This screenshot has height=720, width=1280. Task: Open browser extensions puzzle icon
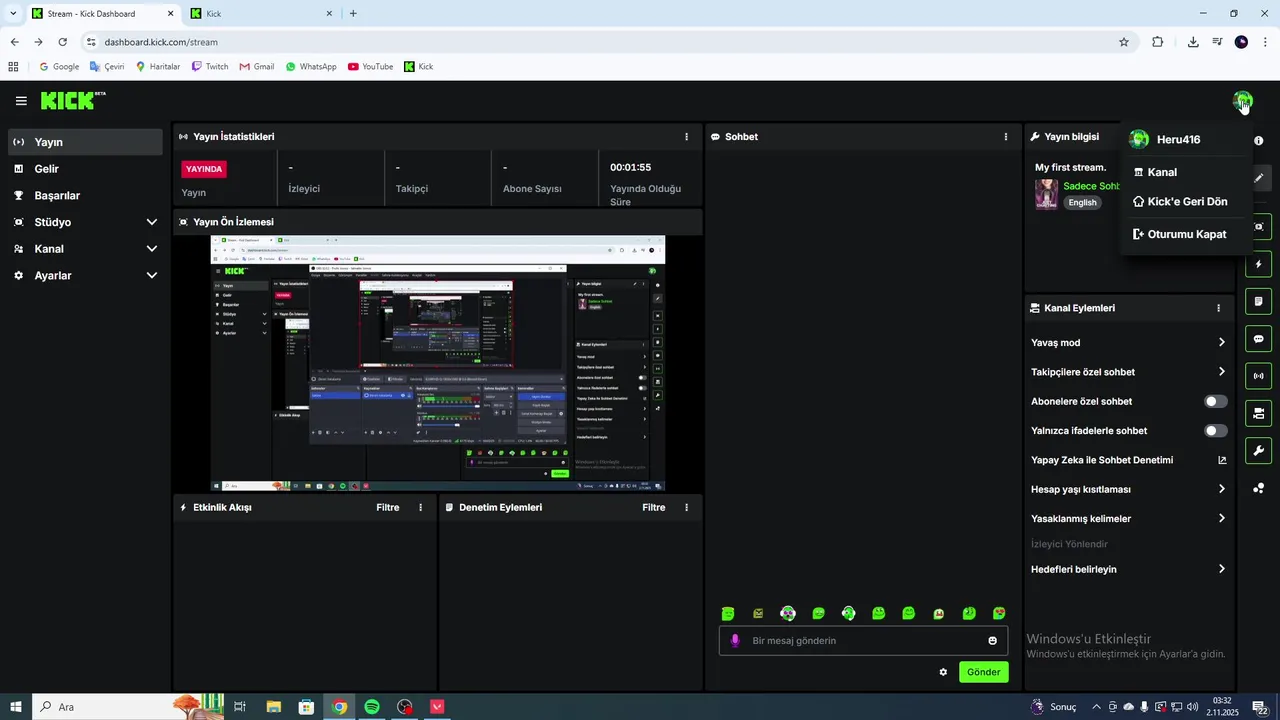tap(1158, 42)
